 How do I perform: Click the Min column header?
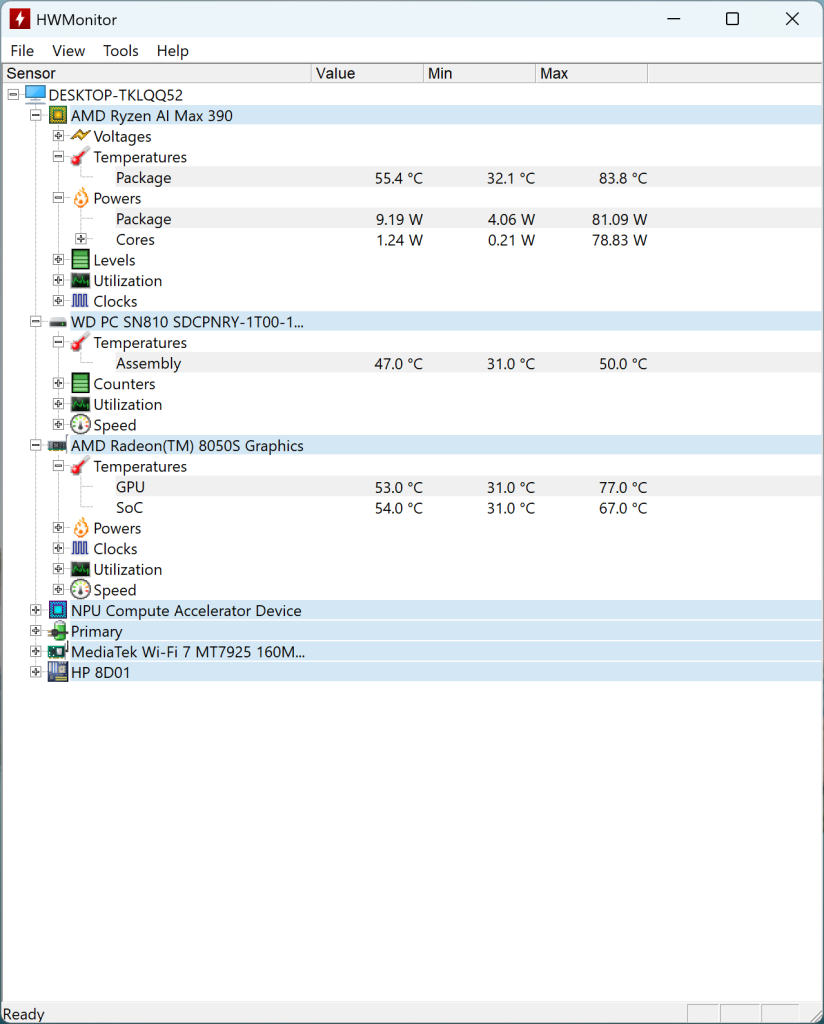tap(479, 73)
